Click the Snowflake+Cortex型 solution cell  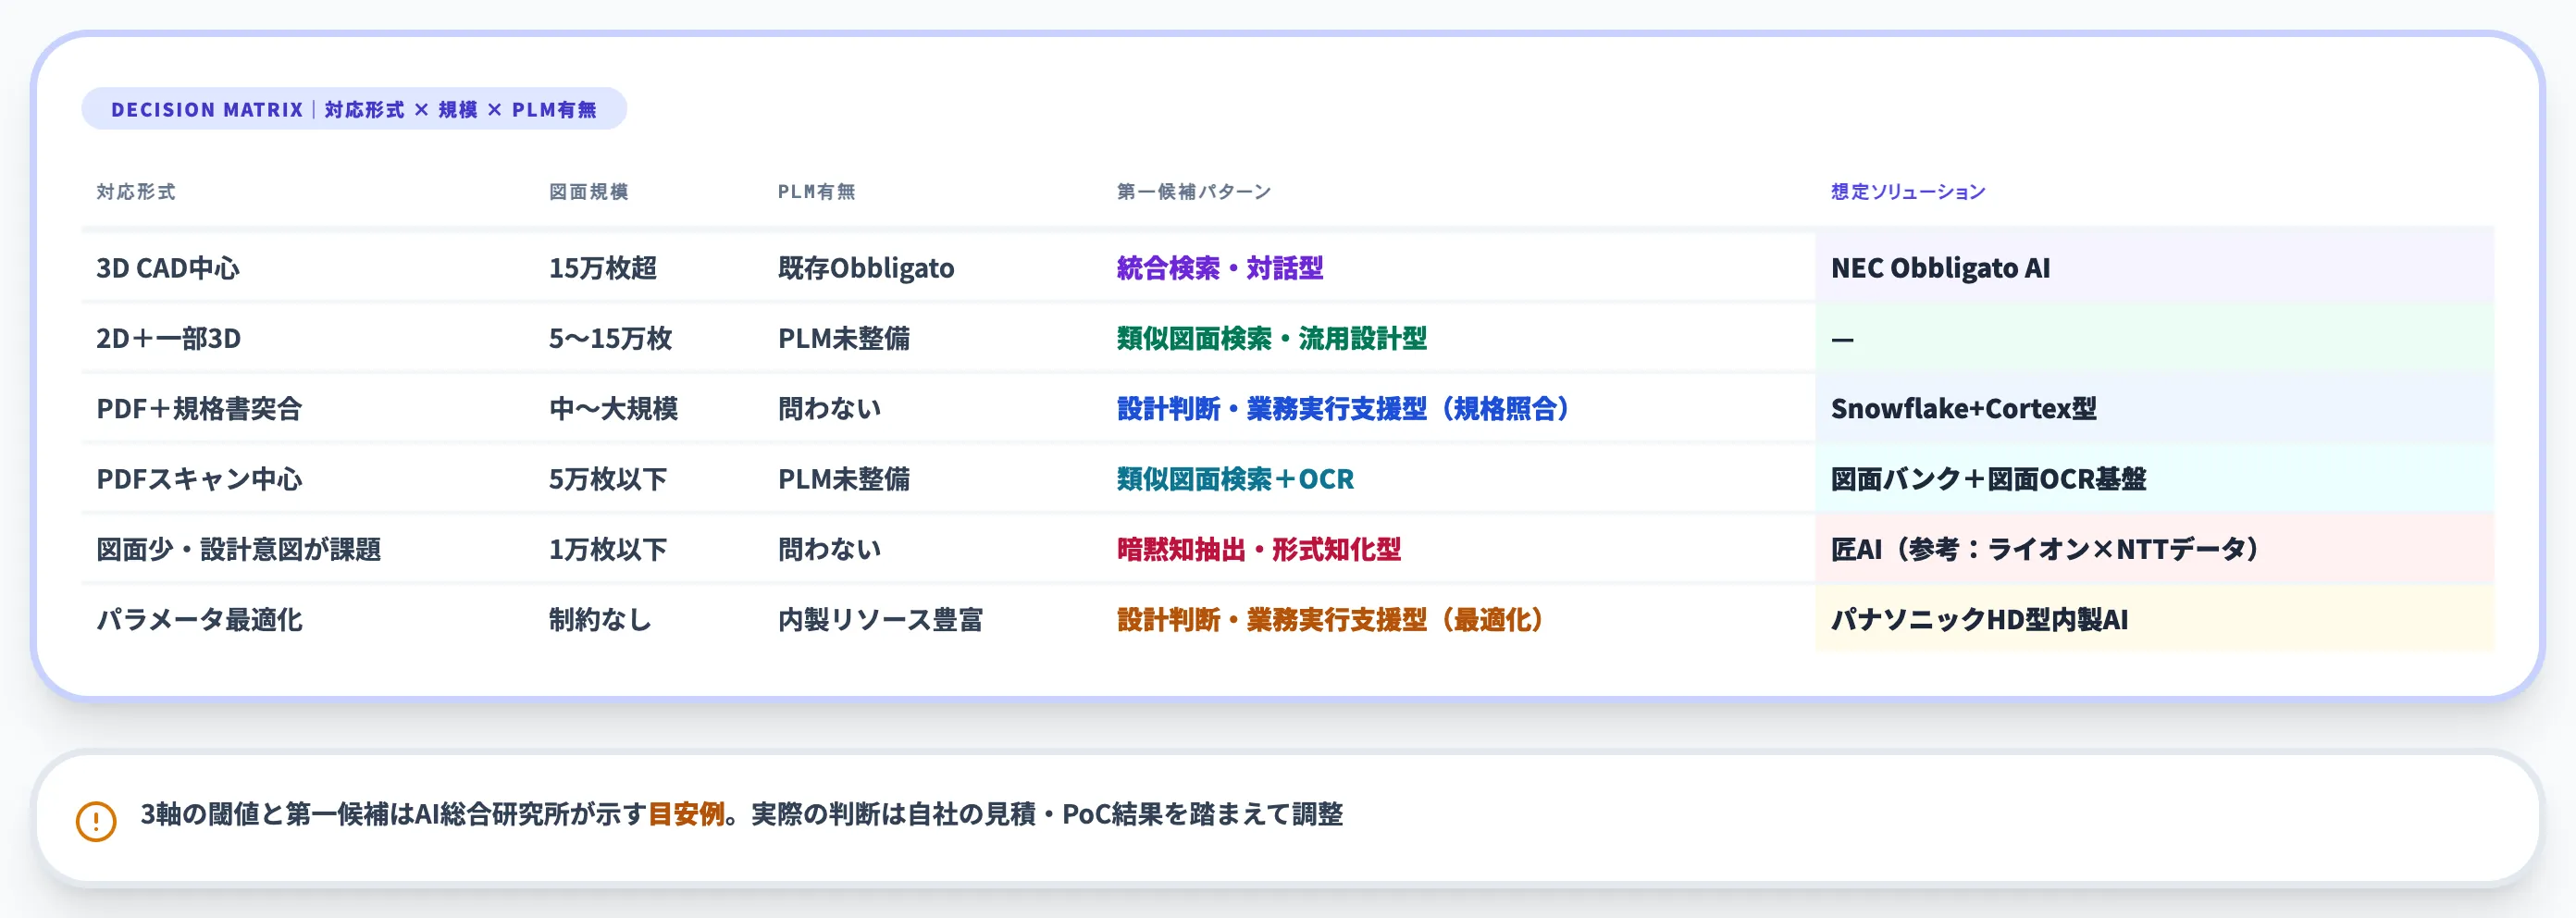[2154, 408]
